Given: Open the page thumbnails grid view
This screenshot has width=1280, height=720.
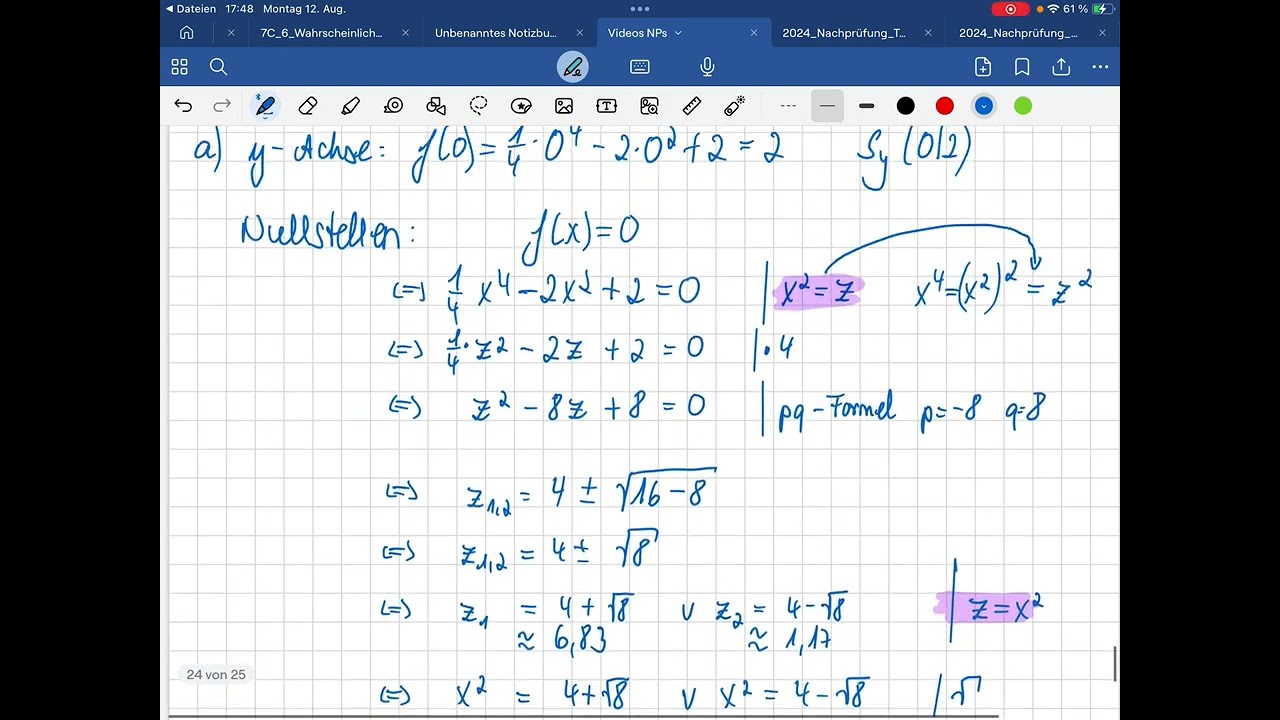Looking at the screenshot, I should click(x=180, y=67).
